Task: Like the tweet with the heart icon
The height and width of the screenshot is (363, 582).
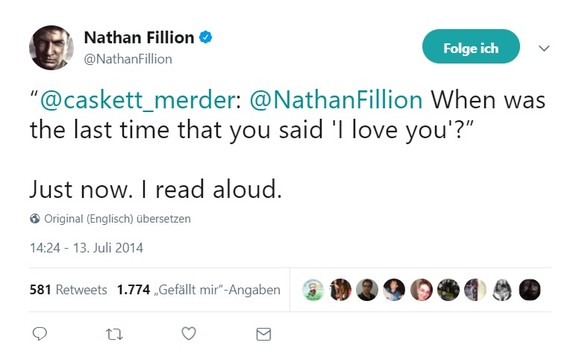Action: click(x=189, y=333)
